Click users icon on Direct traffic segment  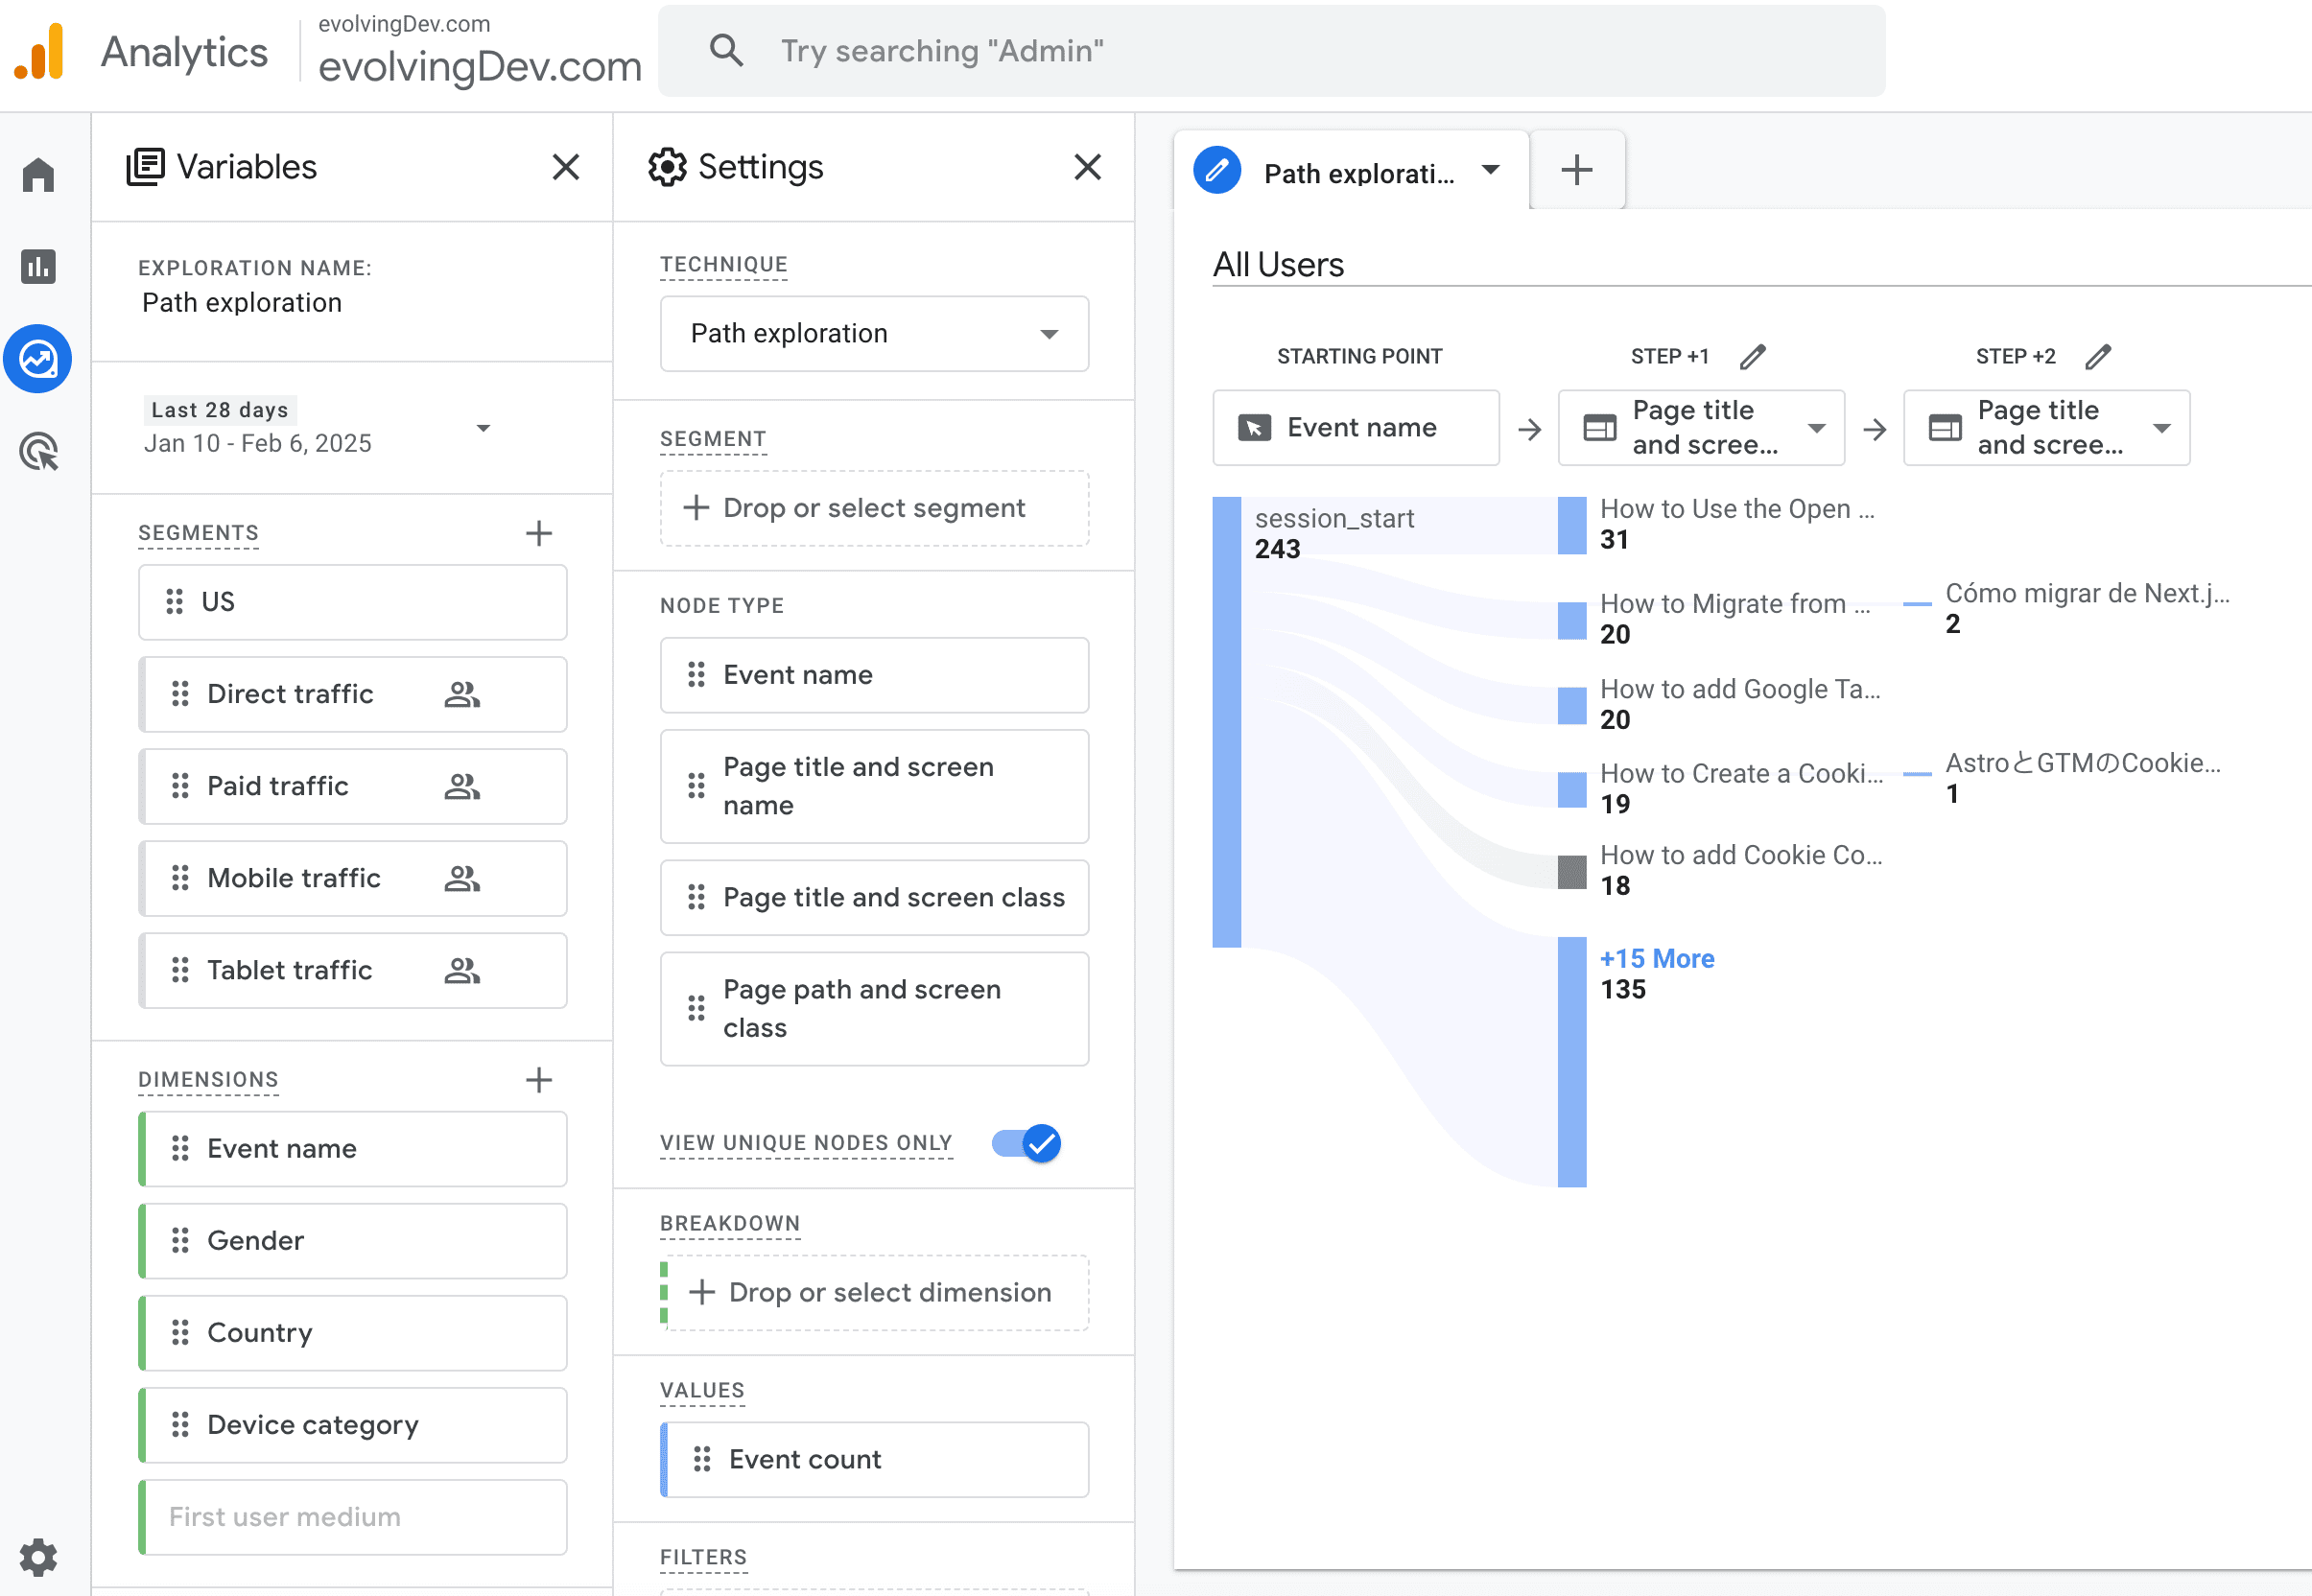pyautogui.click(x=462, y=694)
